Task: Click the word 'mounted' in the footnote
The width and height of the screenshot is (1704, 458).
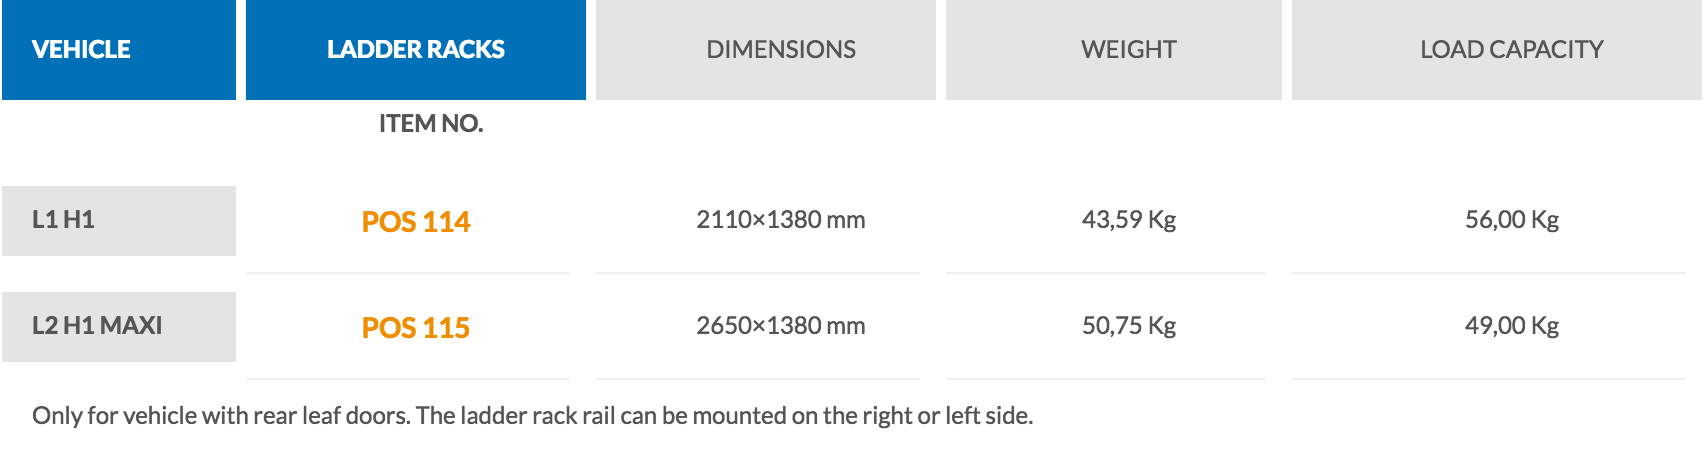Action: (739, 415)
